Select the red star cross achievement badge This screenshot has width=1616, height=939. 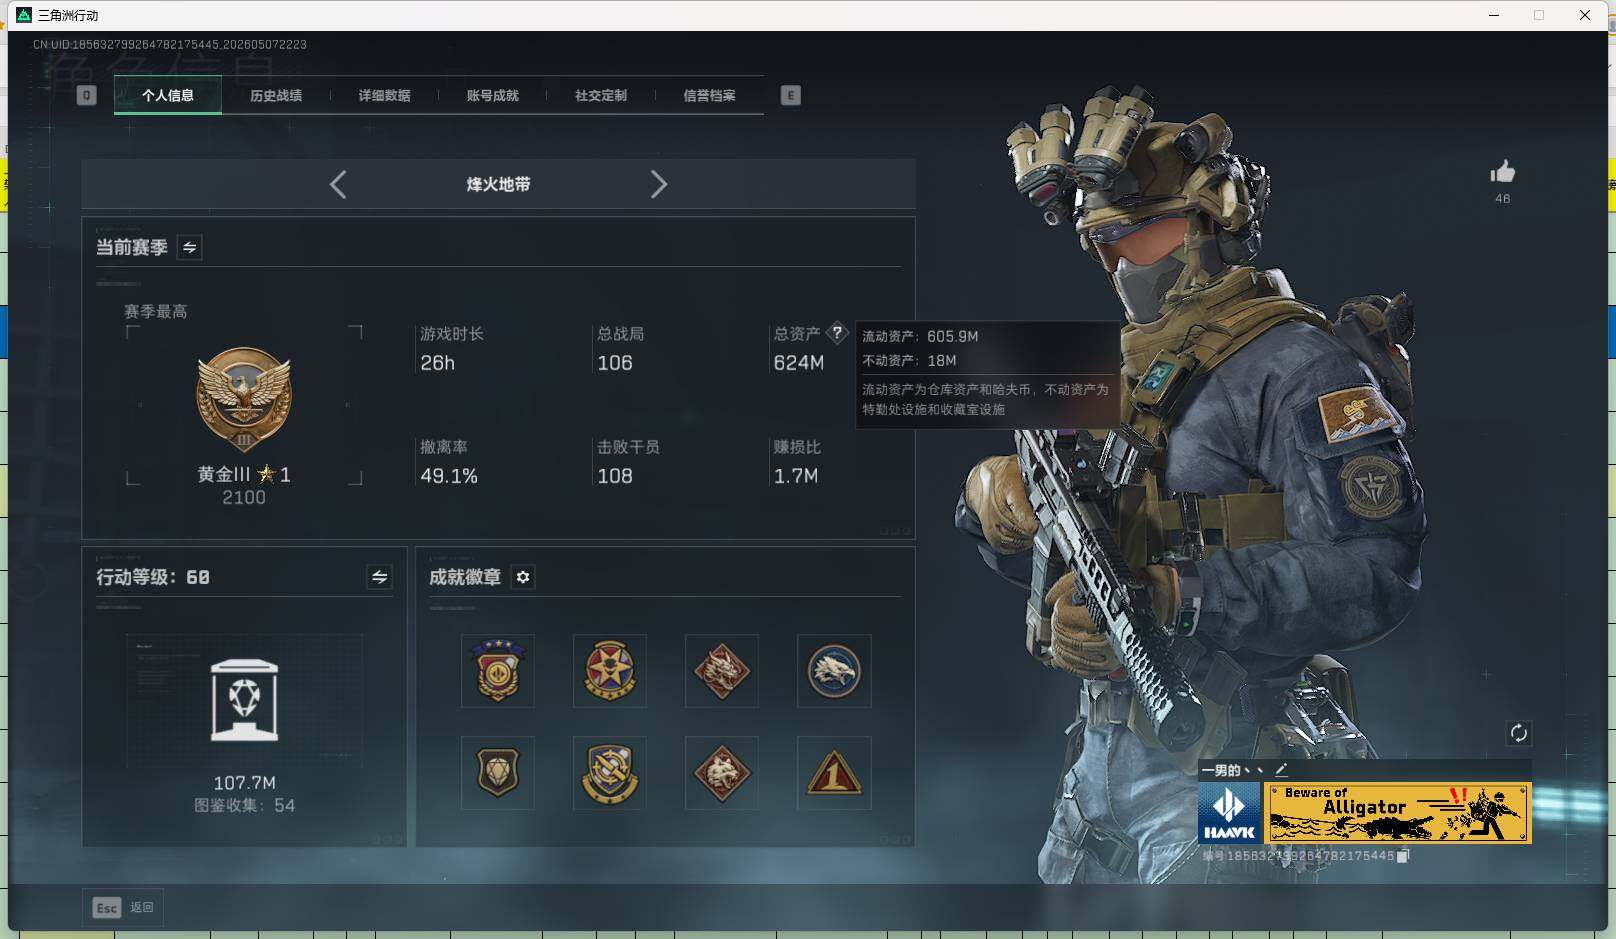point(610,671)
